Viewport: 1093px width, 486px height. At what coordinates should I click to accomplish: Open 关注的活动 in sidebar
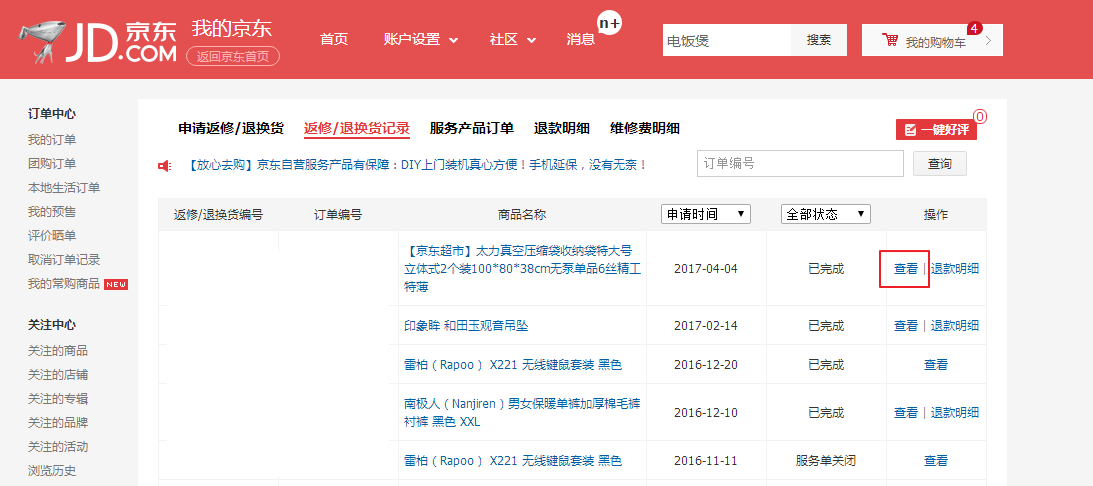[x=58, y=446]
